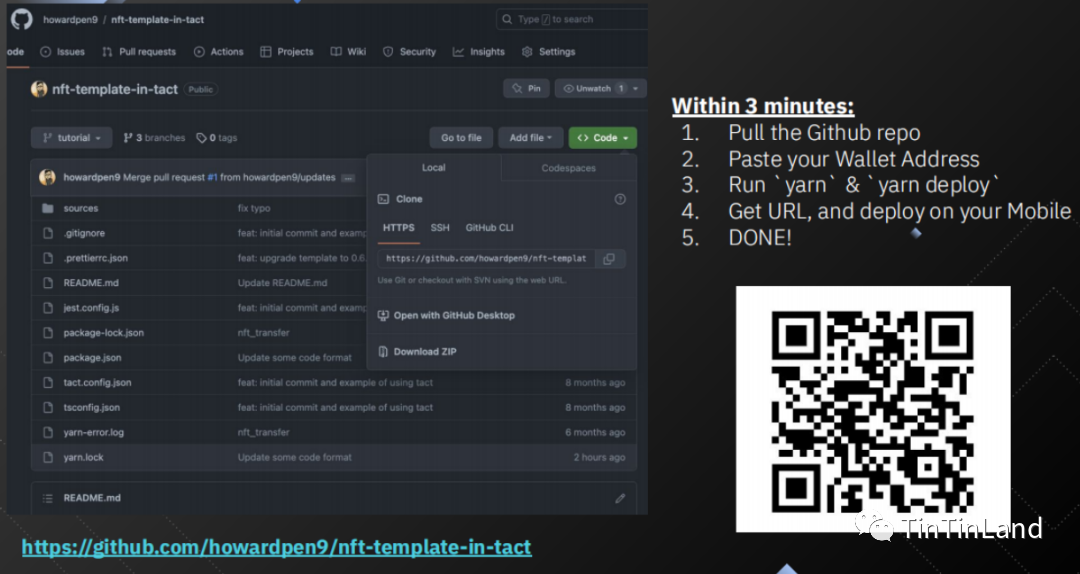1080x574 pixels.
Task: Click the avatar beside nft-template-in-tact title
Action: click(39, 89)
